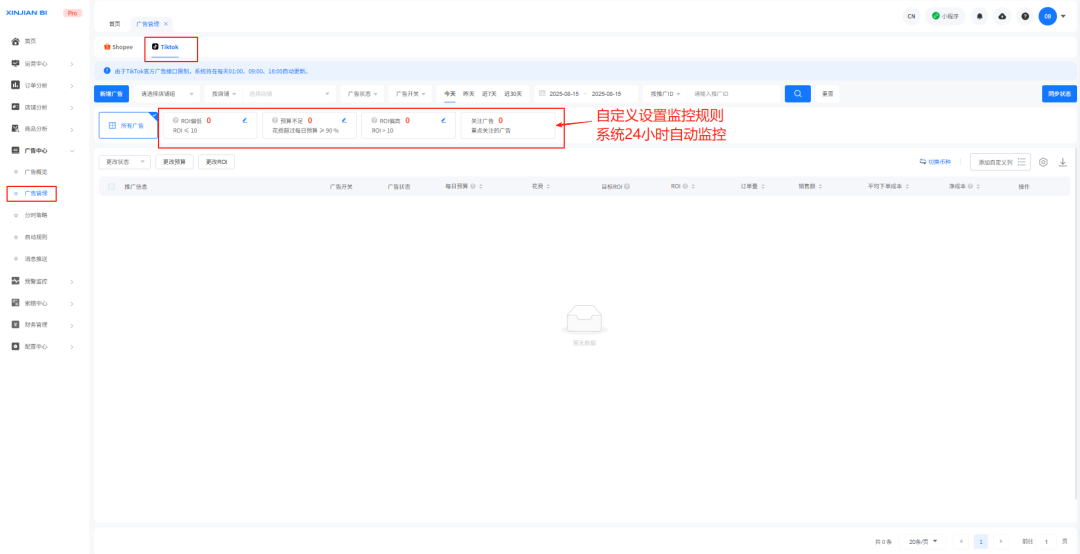Click the 广告中心 AD icon
Screen dimensions: 1080x554
point(16,150)
